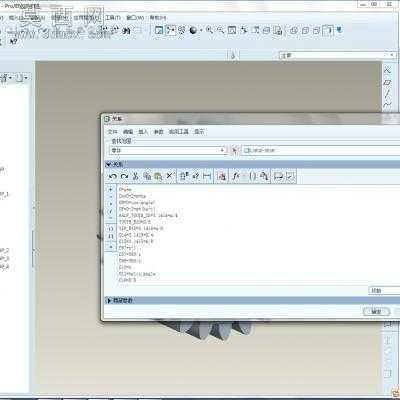Insert multiply operator into relations

(x=111, y=204)
